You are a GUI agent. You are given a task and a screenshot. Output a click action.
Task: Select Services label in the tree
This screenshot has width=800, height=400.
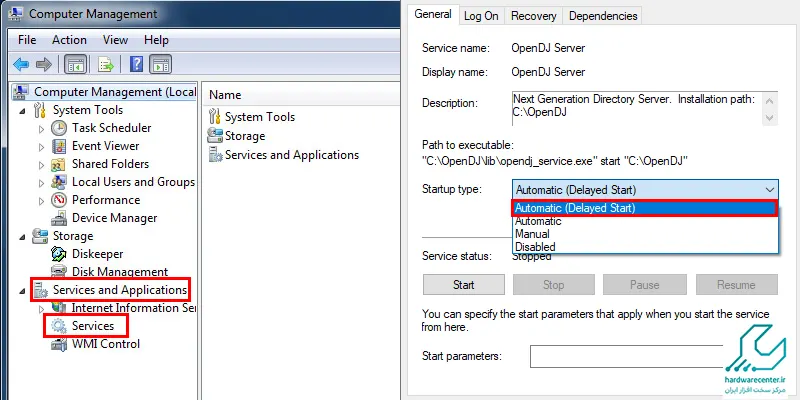point(93,326)
